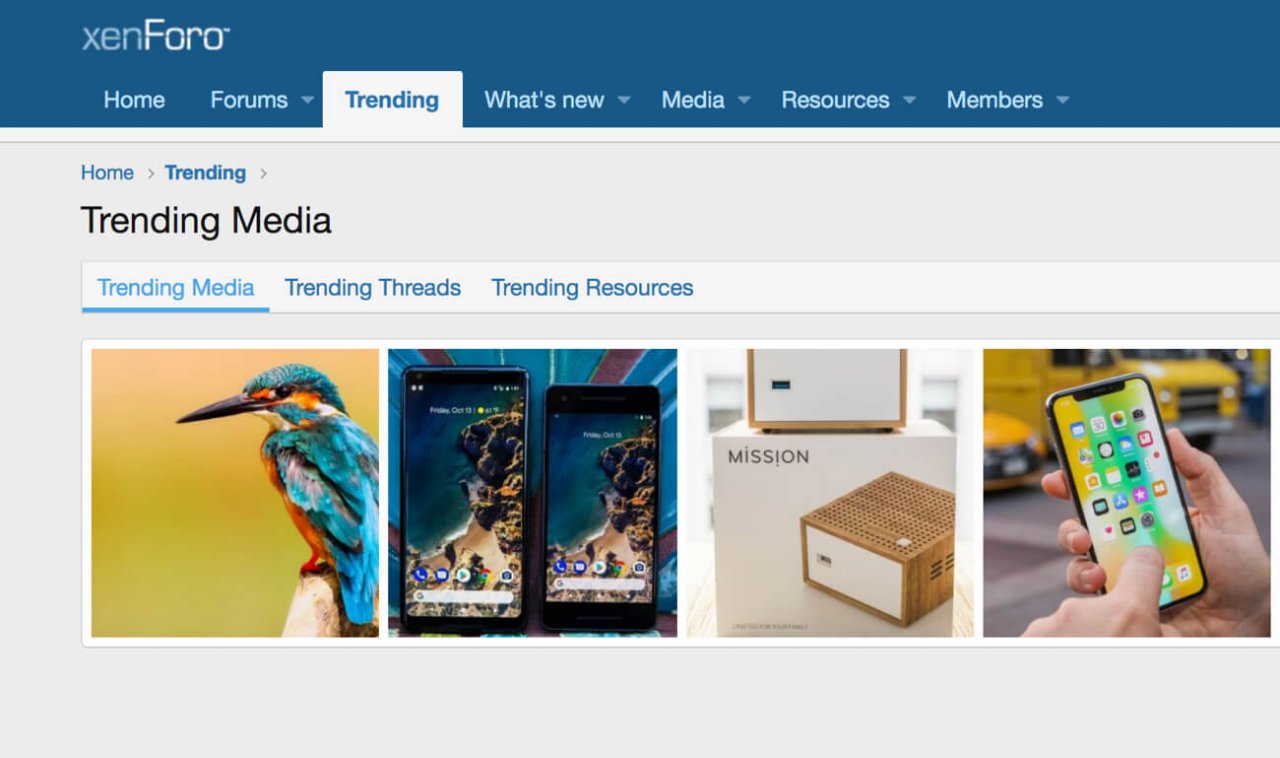Expand the Resources dropdown arrow
The height and width of the screenshot is (758, 1280).
tap(909, 100)
